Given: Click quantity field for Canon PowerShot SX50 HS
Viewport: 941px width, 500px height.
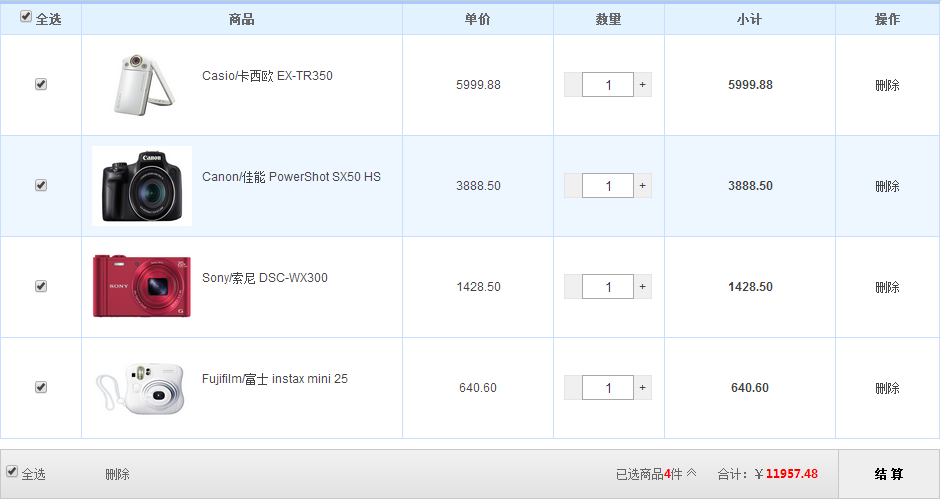Looking at the screenshot, I should [608, 185].
